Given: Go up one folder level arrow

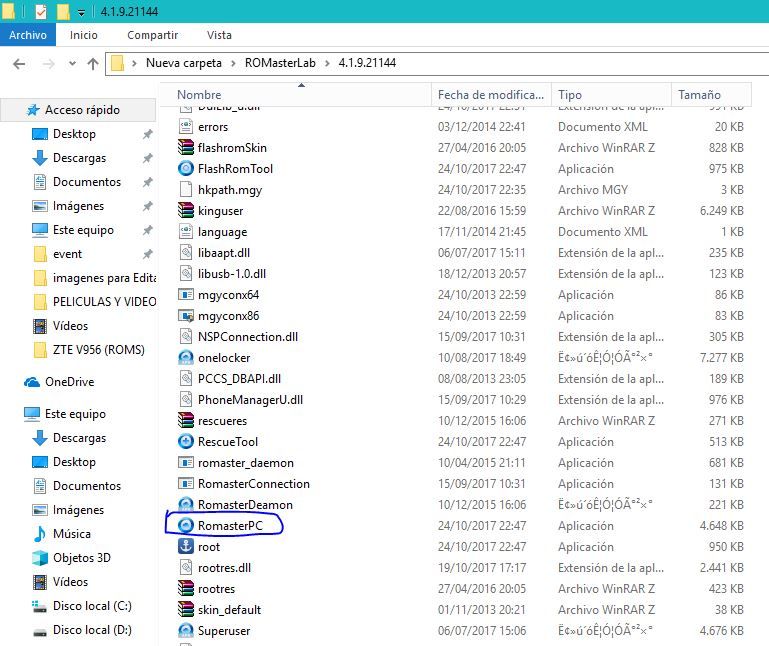Looking at the screenshot, I should pyautogui.click(x=93, y=64).
